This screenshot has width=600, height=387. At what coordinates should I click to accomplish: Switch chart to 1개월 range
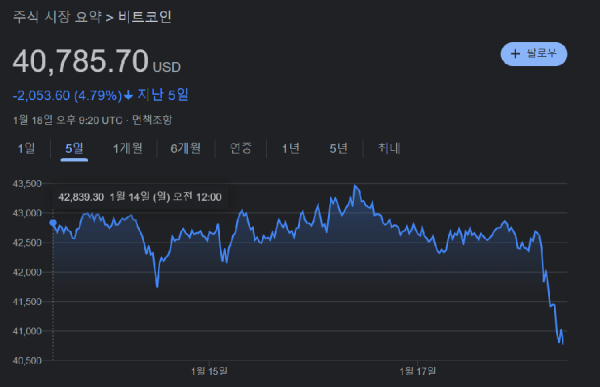(x=127, y=148)
